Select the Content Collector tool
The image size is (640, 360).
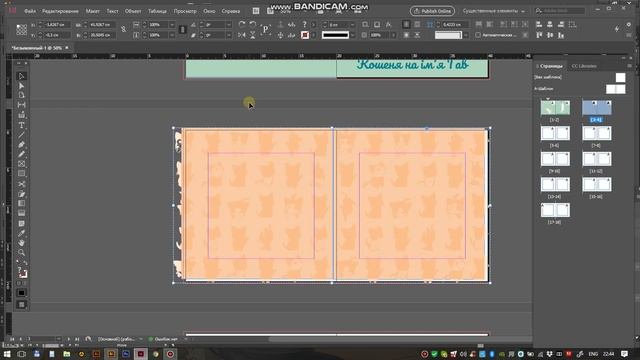[21, 115]
